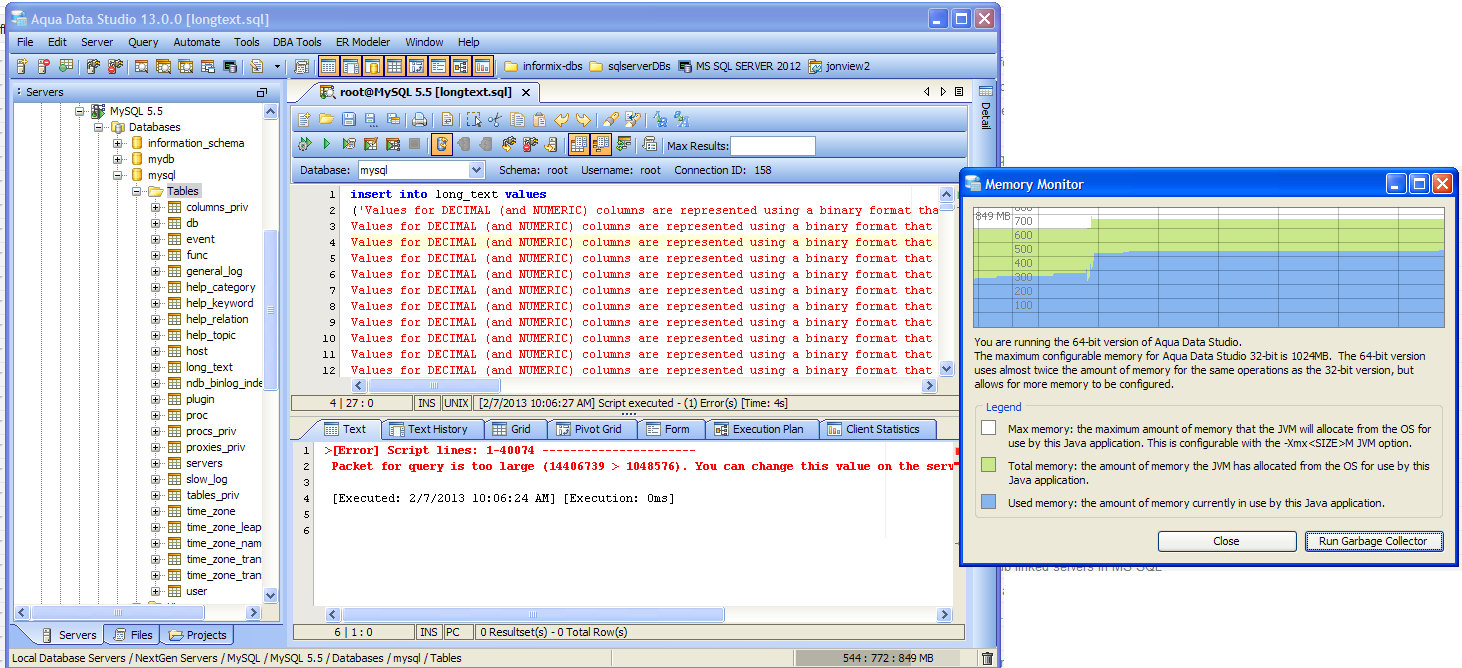Click the Commit transaction icon

pos(463,145)
